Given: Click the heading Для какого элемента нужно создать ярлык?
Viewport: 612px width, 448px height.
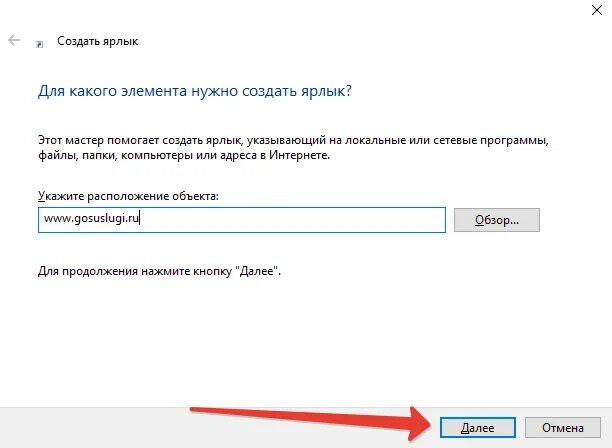Looking at the screenshot, I should [195, 91].
